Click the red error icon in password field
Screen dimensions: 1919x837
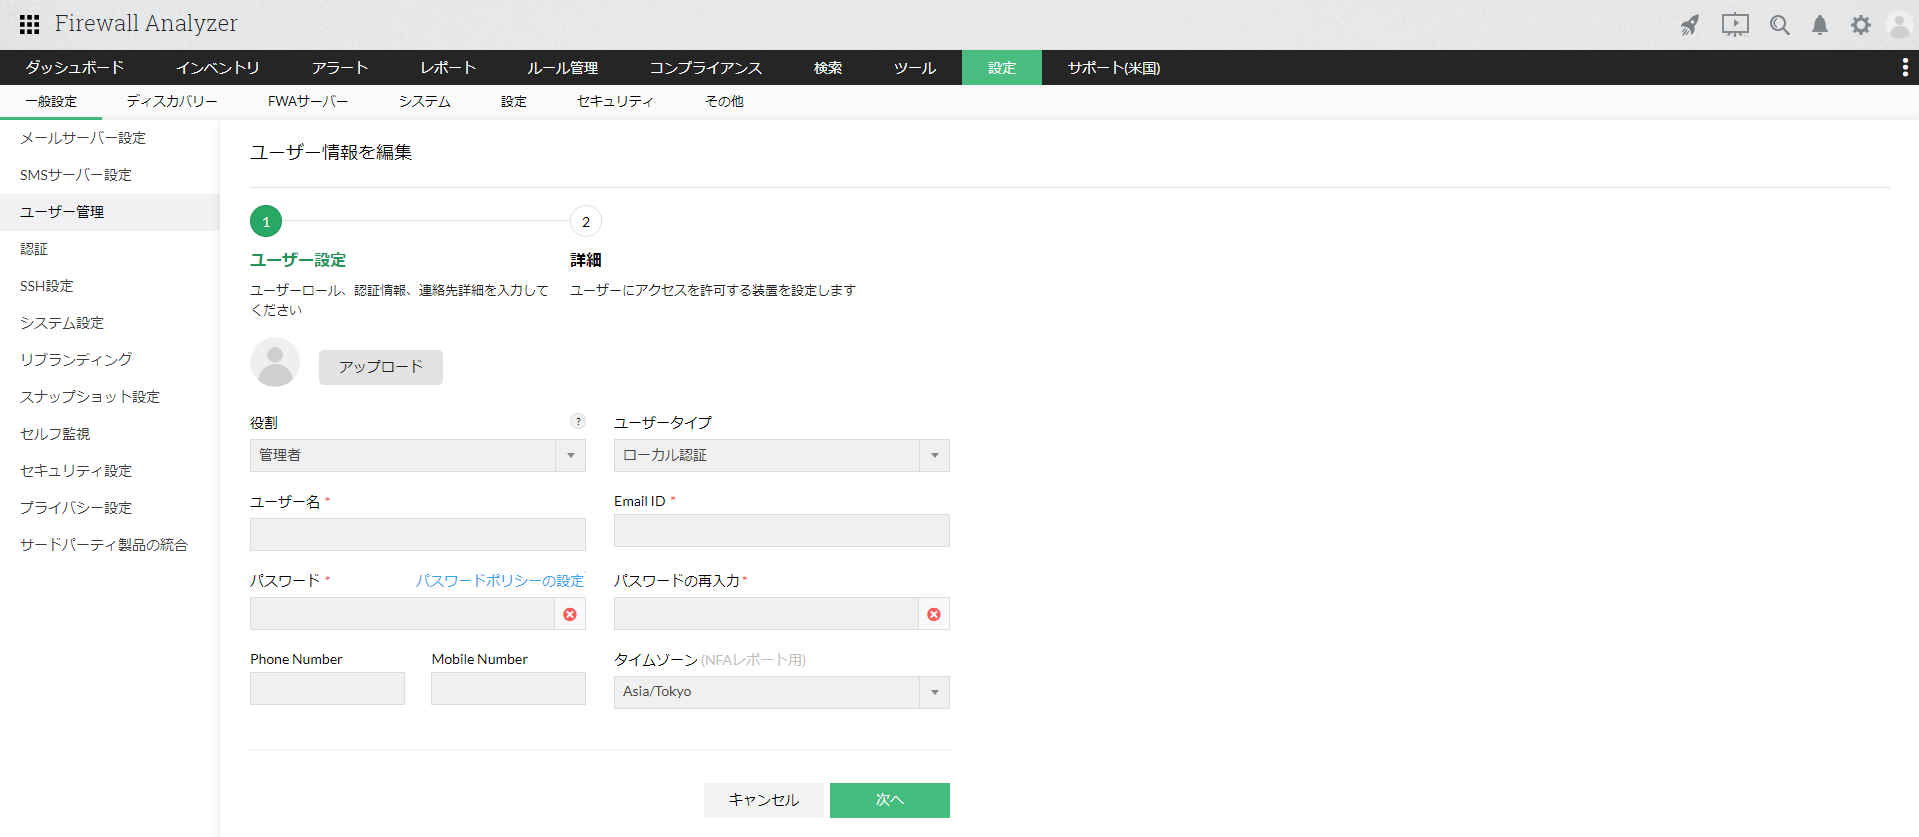click(570, 614)
